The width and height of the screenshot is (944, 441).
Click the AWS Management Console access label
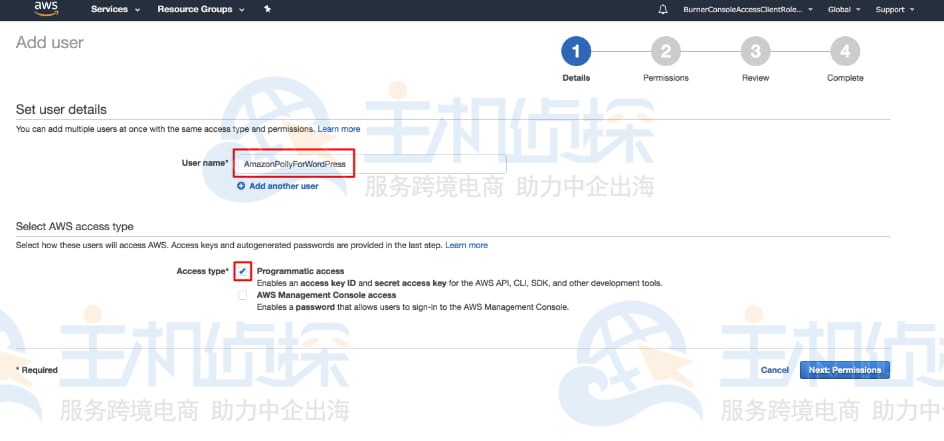326,295
